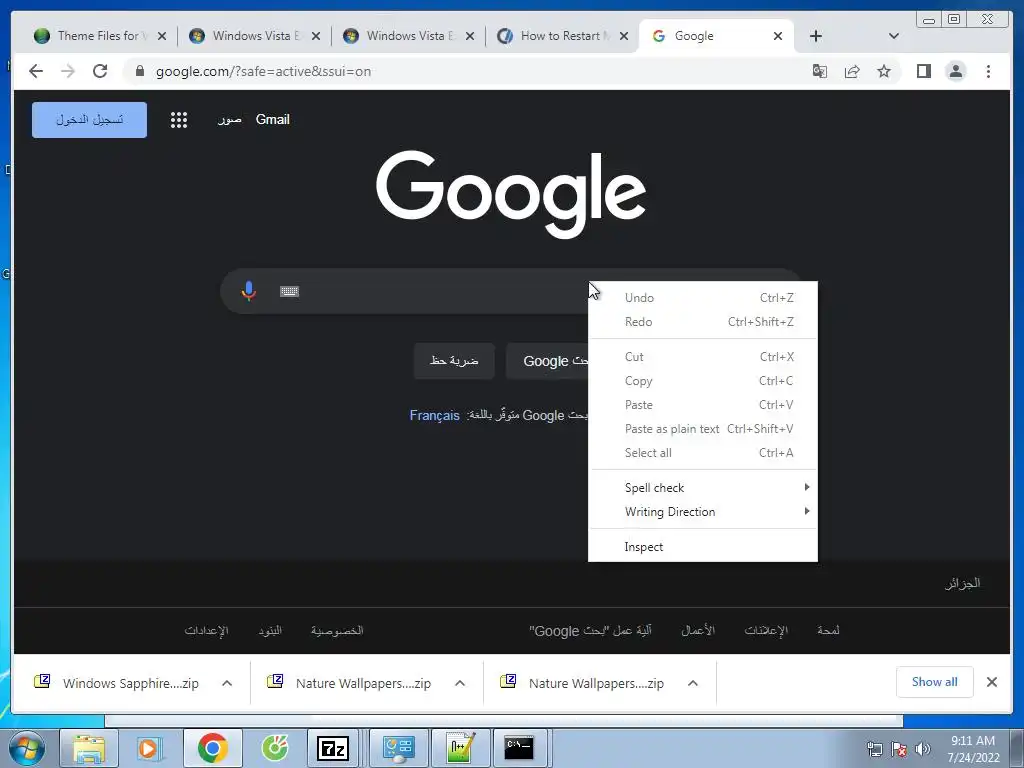Viewport: 1024px width, 768px height.
Task: Open the Chrome three-dot menu
Action: pyautogui.click(x=988, y=71)
